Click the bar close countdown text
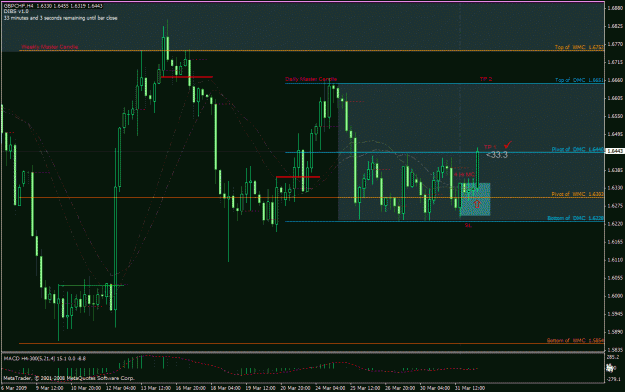This screenshot has width=625, height=392. [60, 18]
